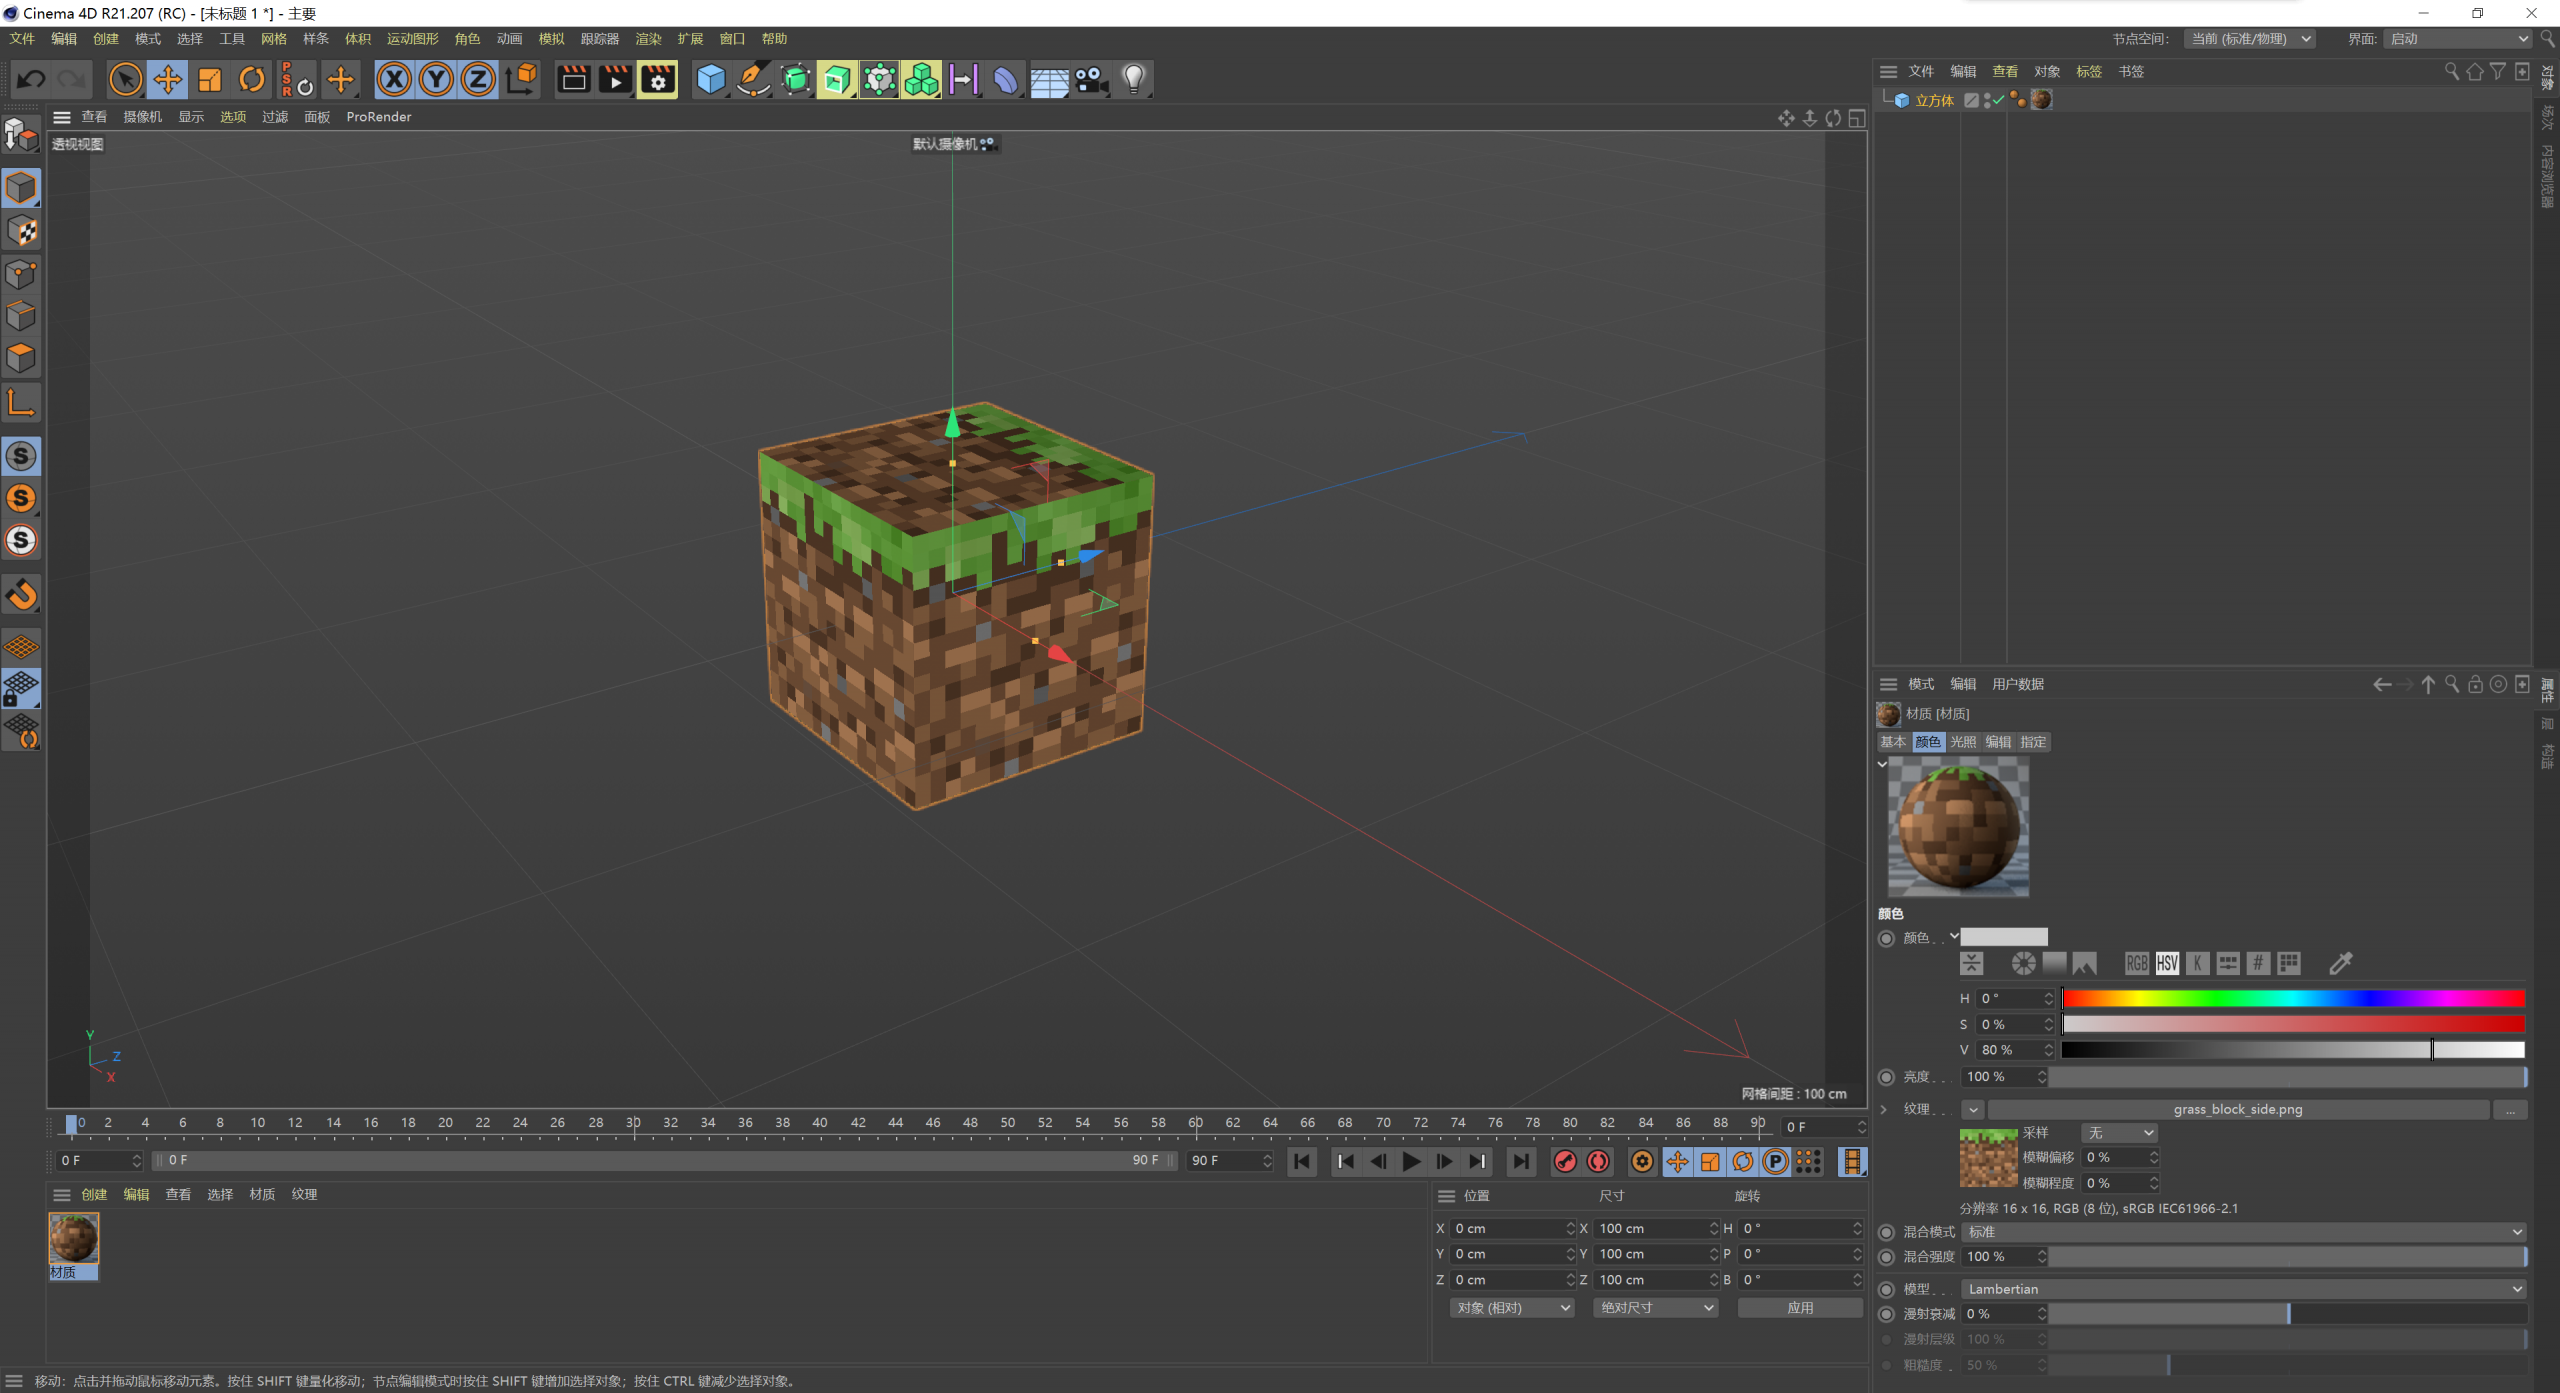Click the hue H gradient slider

tap(2293, 998)
